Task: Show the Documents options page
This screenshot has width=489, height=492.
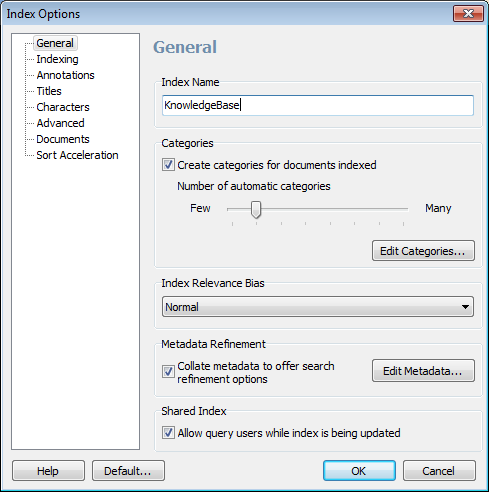Action: [63, 139]
